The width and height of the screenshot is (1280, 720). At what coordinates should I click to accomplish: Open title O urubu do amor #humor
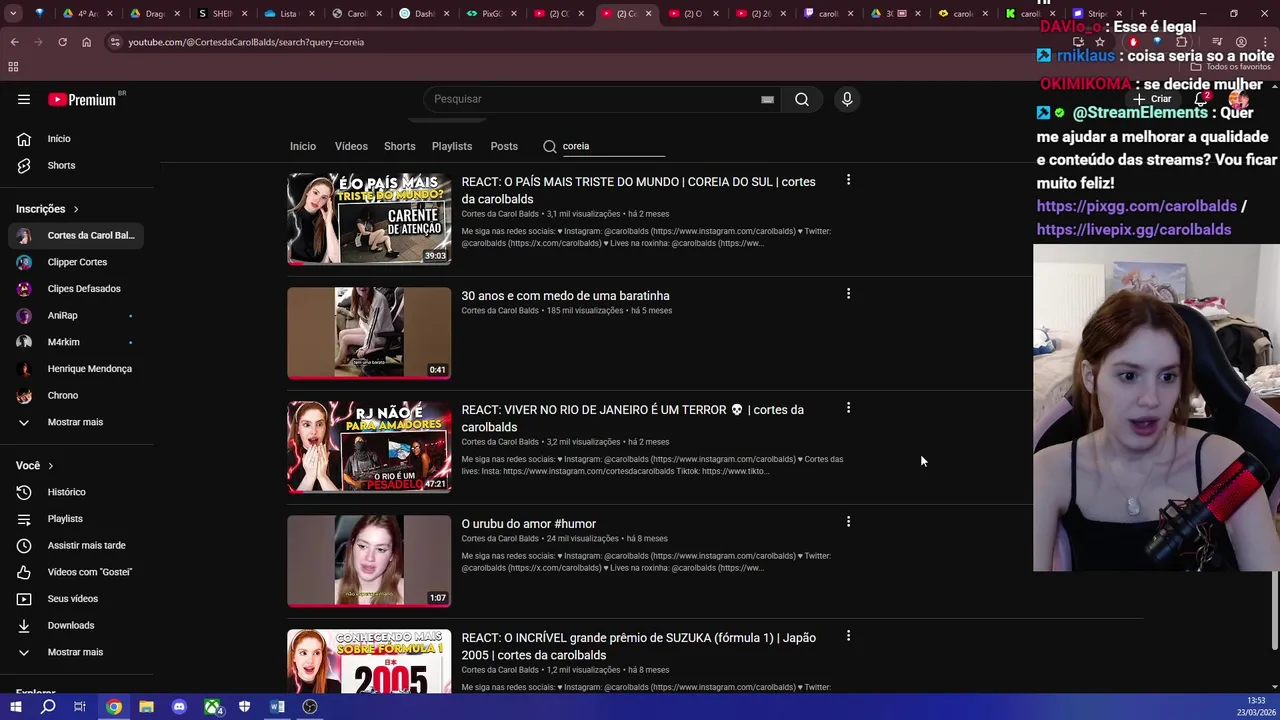[528, 524]
